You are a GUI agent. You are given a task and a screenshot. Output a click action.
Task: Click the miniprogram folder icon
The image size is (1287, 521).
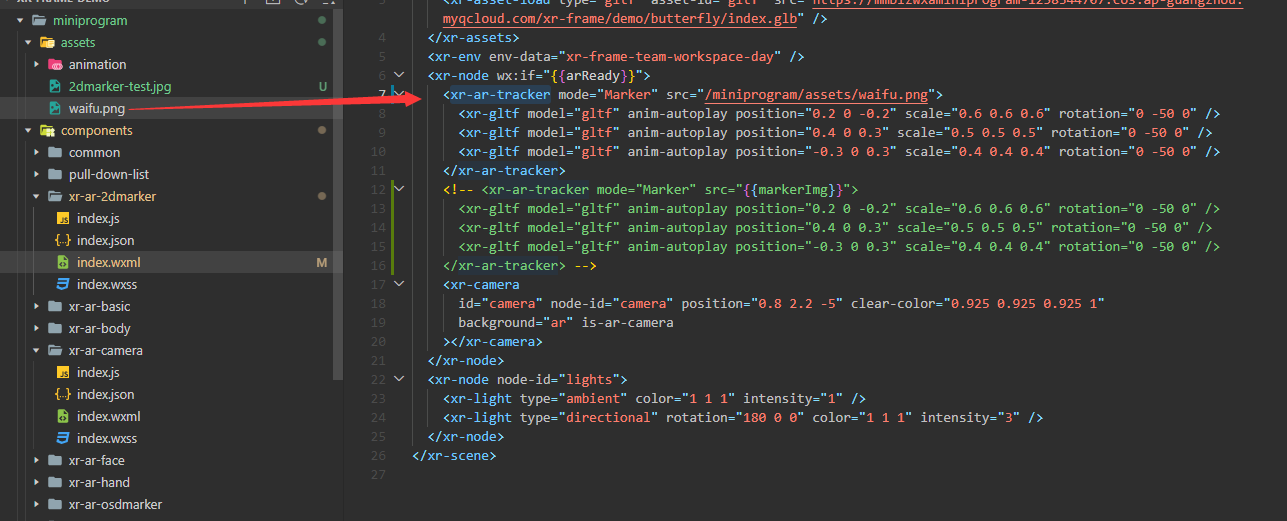pyautogui.click(x=39, y=20)
